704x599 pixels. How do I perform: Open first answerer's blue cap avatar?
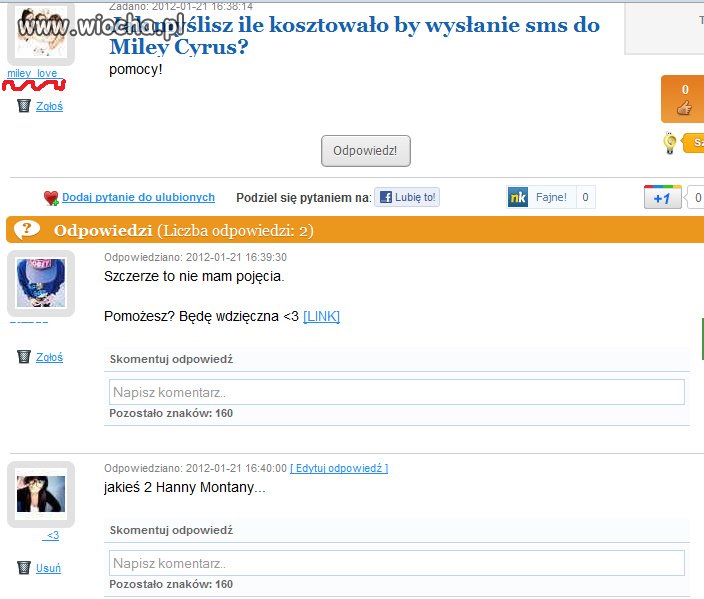point(41,283)
